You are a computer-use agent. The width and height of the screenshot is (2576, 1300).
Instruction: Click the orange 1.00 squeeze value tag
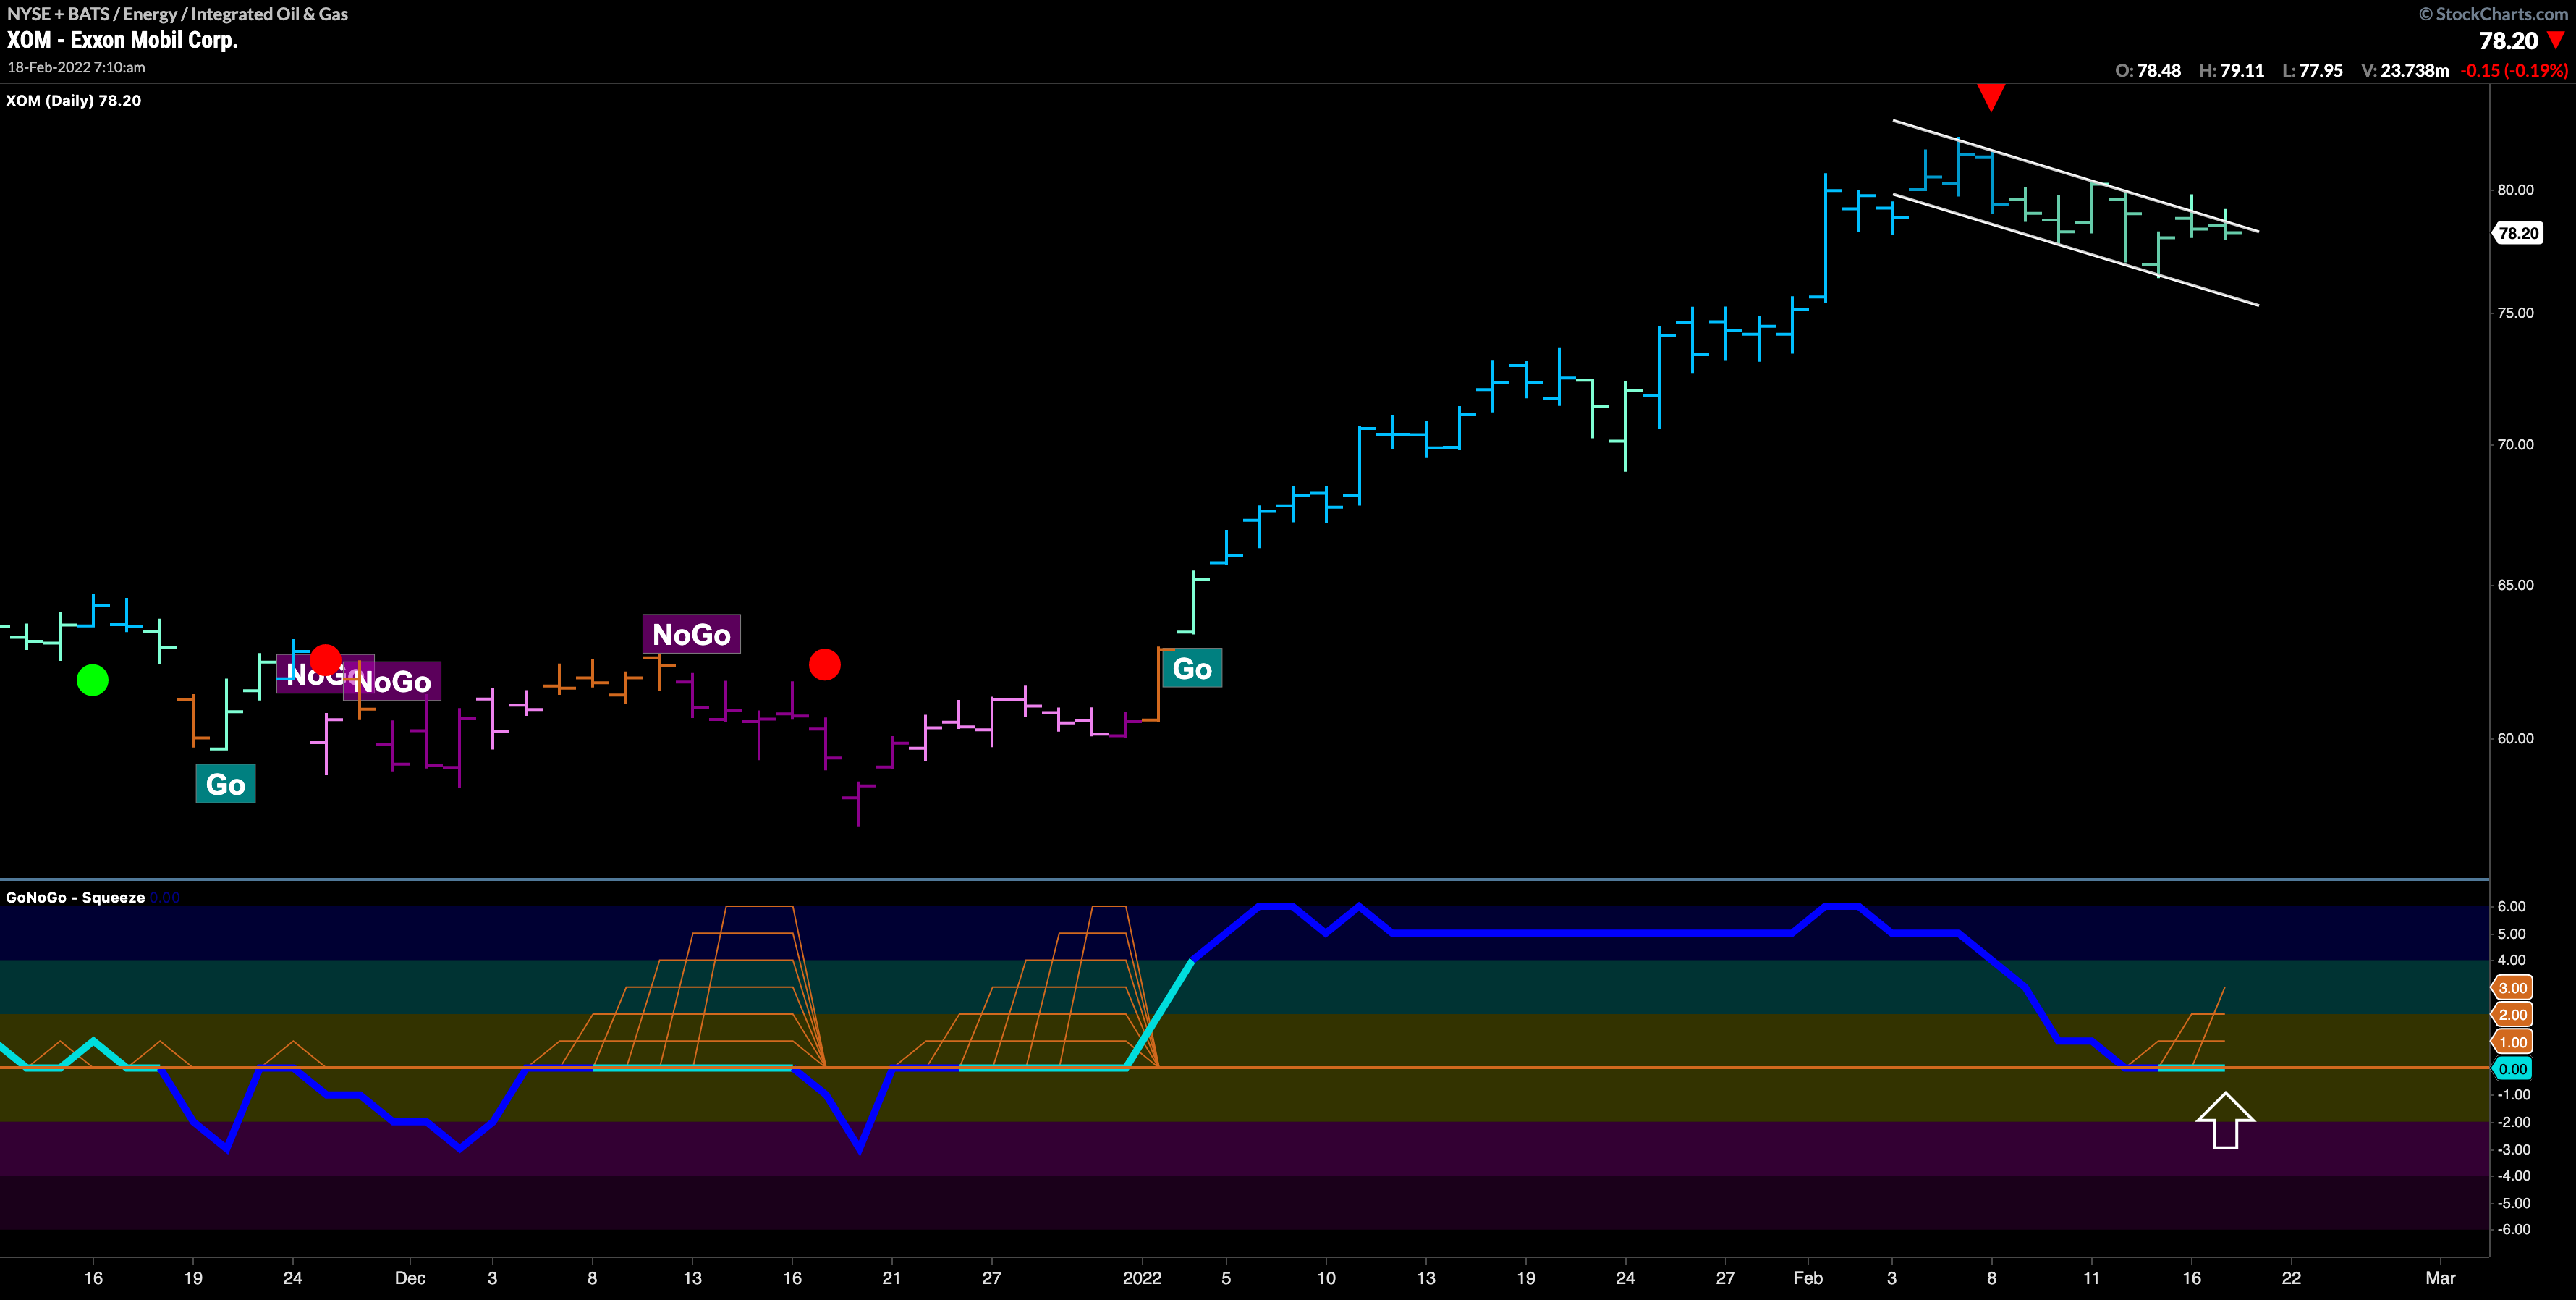tap(2512, 1041)
